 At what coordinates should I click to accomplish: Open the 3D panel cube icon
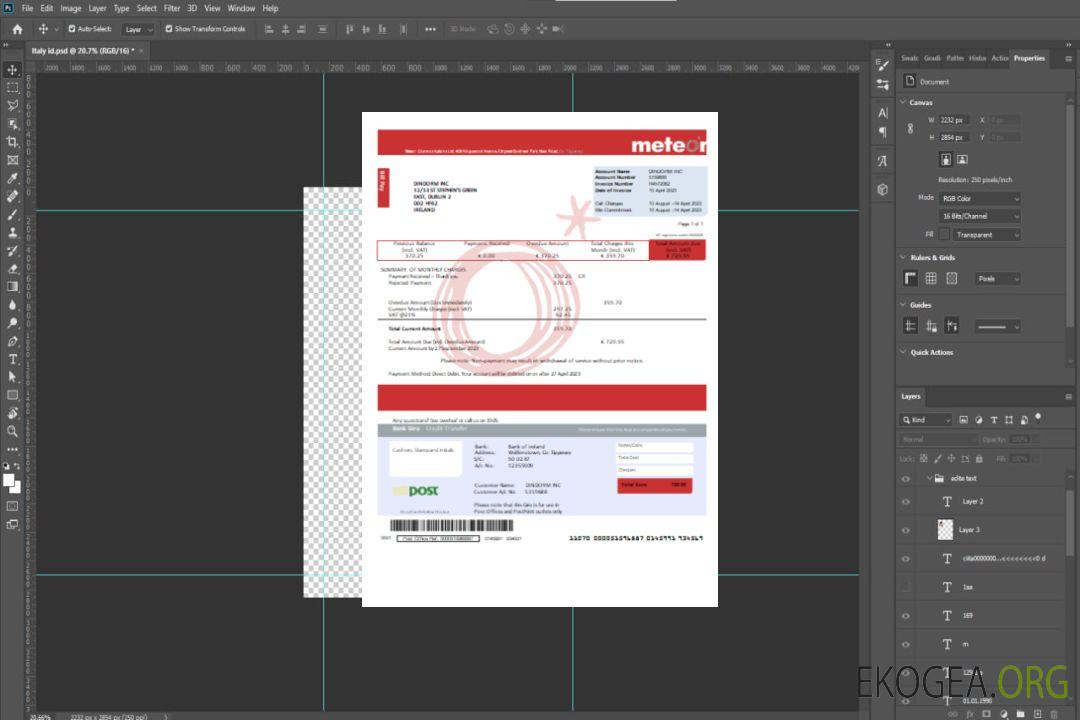point(883,189)
